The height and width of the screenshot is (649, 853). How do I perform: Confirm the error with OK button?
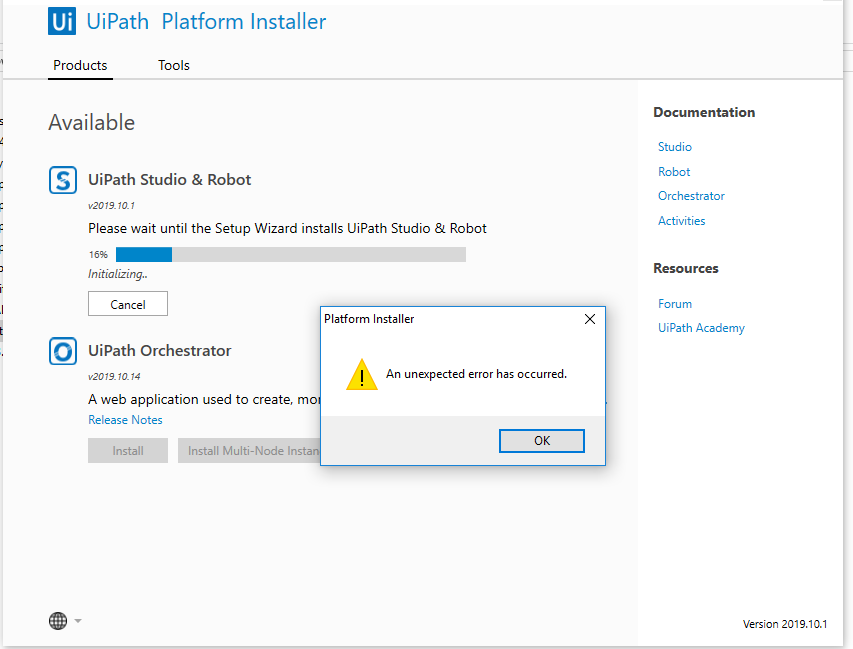pyautogui.click(x=542, y=441)
